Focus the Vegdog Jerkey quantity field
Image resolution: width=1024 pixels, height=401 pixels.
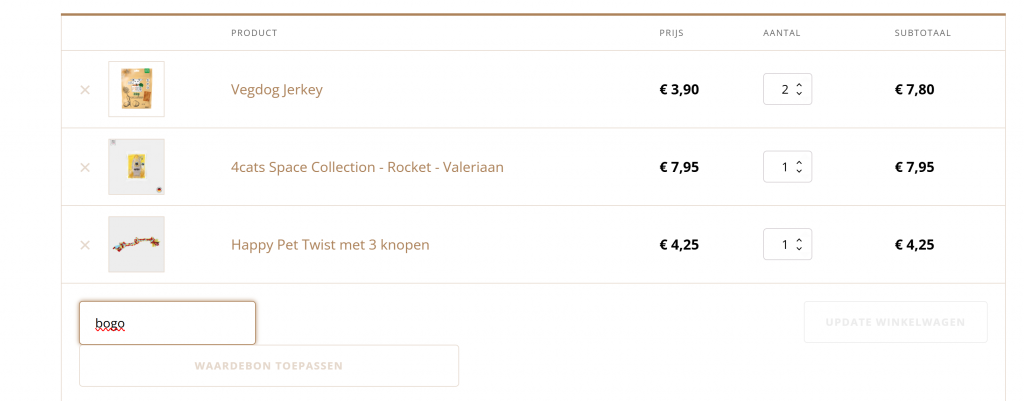(x=788, y=89)
